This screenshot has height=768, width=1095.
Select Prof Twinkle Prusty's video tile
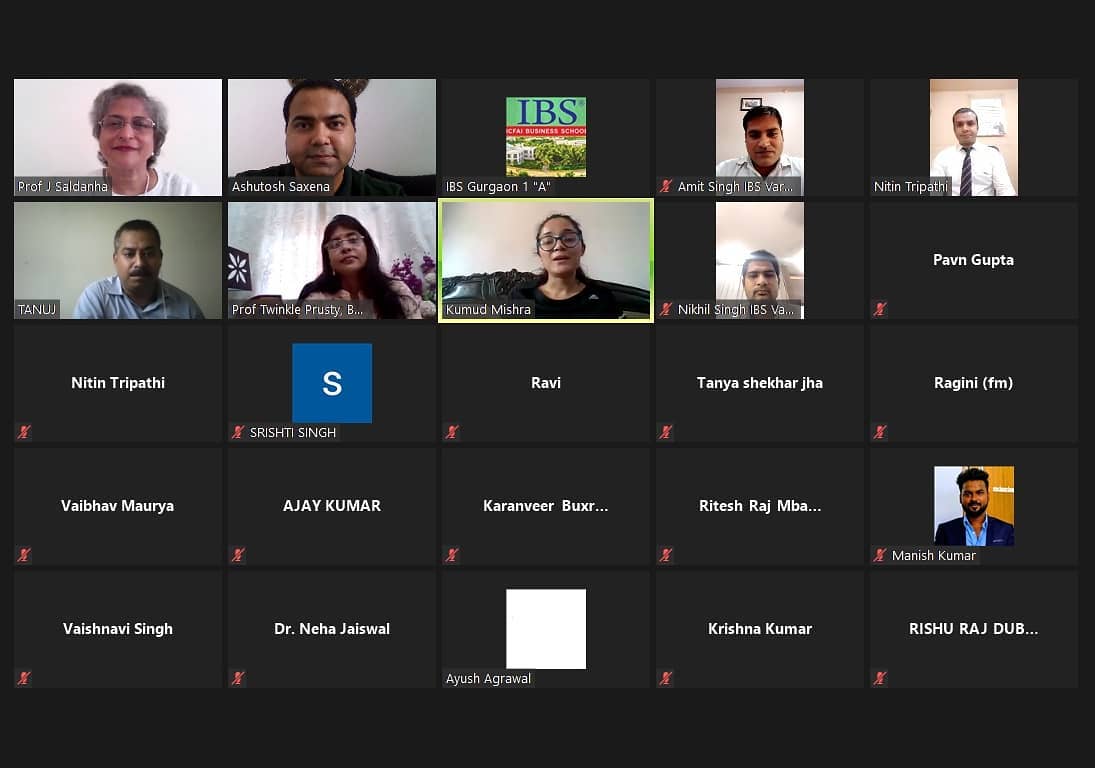pyautogui.click(x=332, y=260)
